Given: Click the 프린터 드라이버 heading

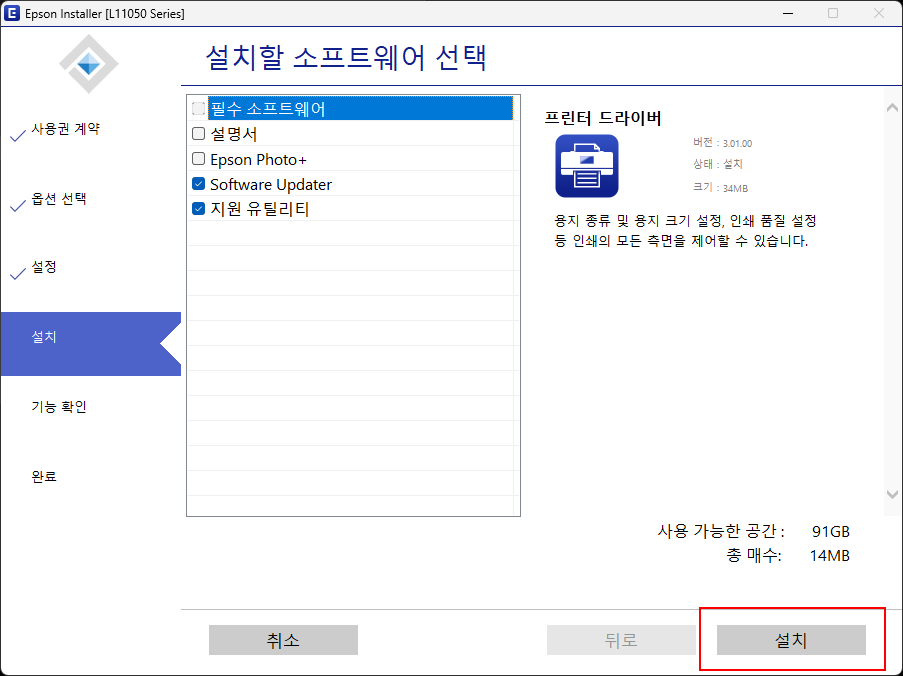Looking at the screenshot, I should [603, 118].
